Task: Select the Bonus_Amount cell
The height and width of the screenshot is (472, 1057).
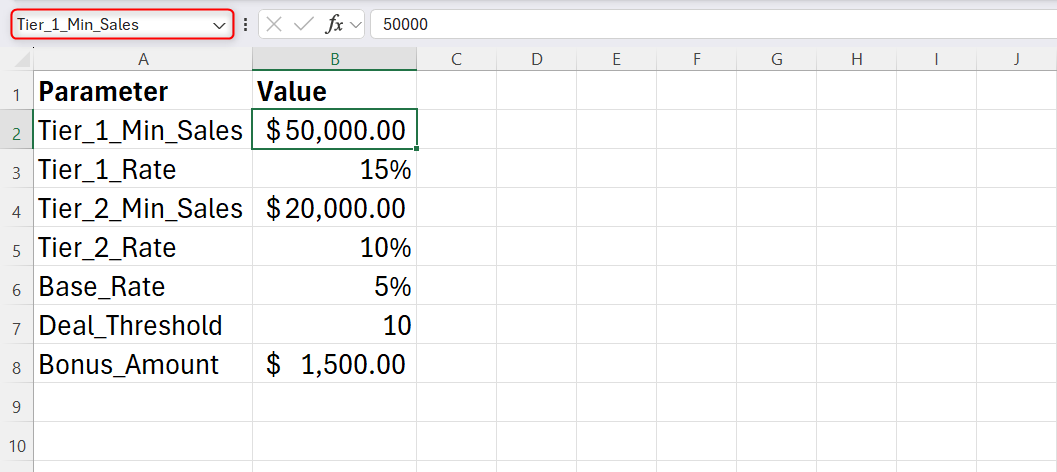Action: click(143, 364)
